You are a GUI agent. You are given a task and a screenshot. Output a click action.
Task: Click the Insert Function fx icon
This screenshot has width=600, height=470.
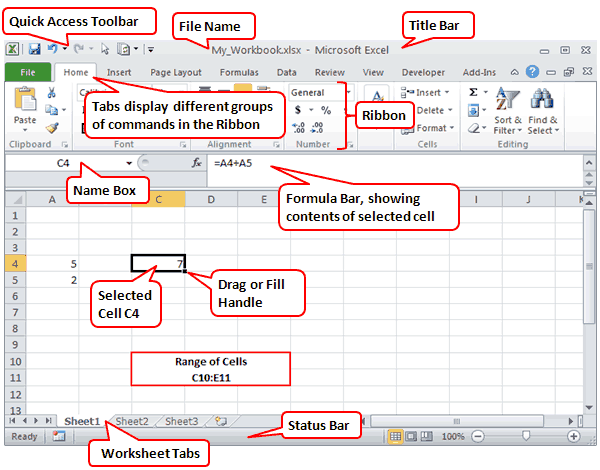pyautogui.click(x=196, y=163)
